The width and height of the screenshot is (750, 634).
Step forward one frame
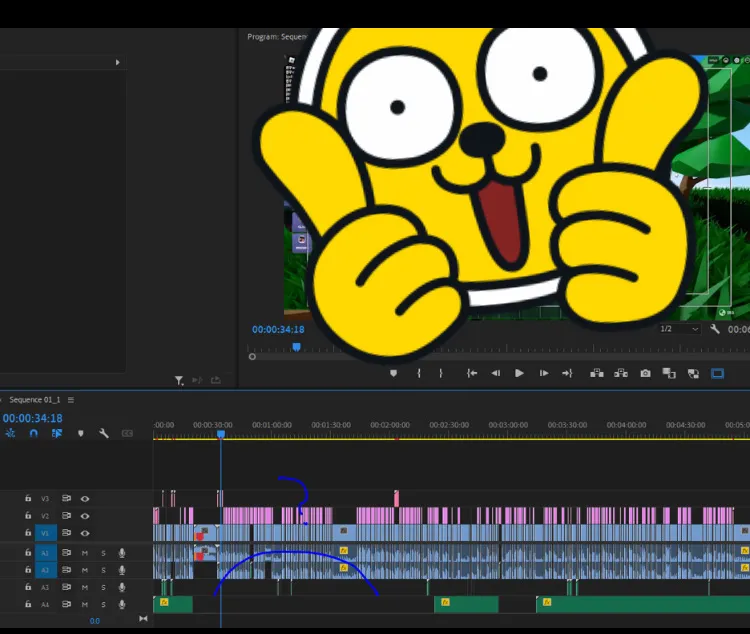(x=544, y=373)
